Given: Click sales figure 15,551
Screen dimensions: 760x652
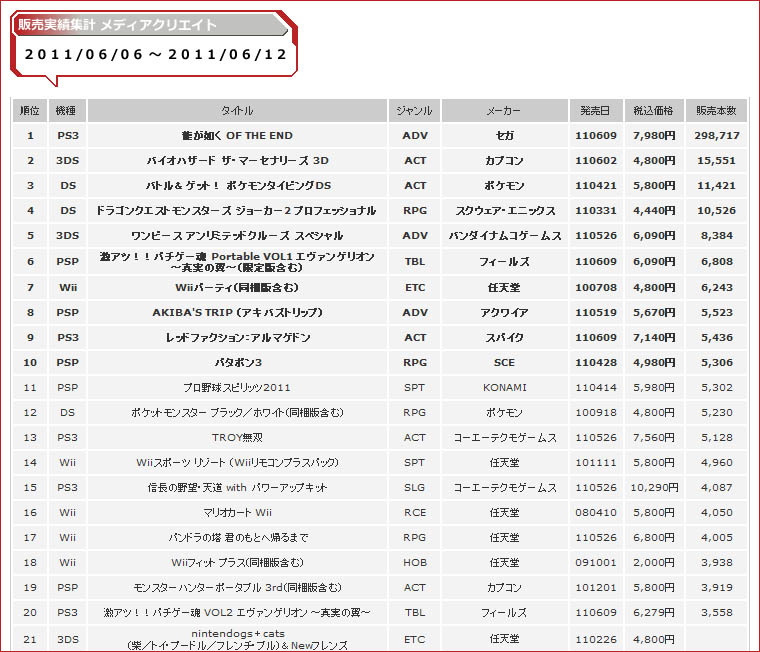Looking at the screenshot, I should click(716, 160).
